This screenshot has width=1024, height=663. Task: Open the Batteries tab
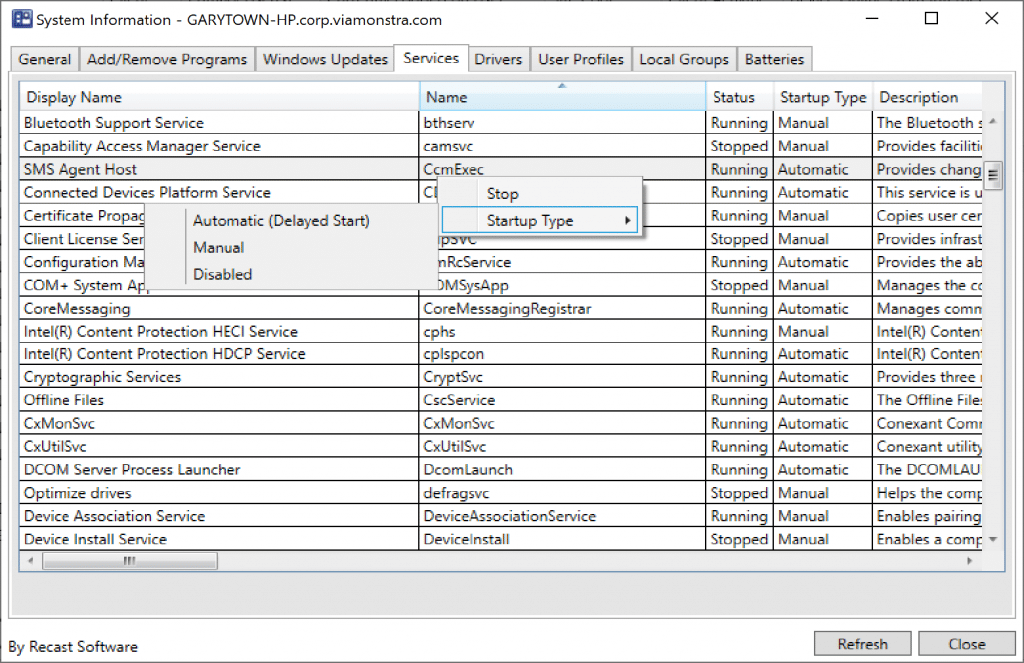point(775,59)
